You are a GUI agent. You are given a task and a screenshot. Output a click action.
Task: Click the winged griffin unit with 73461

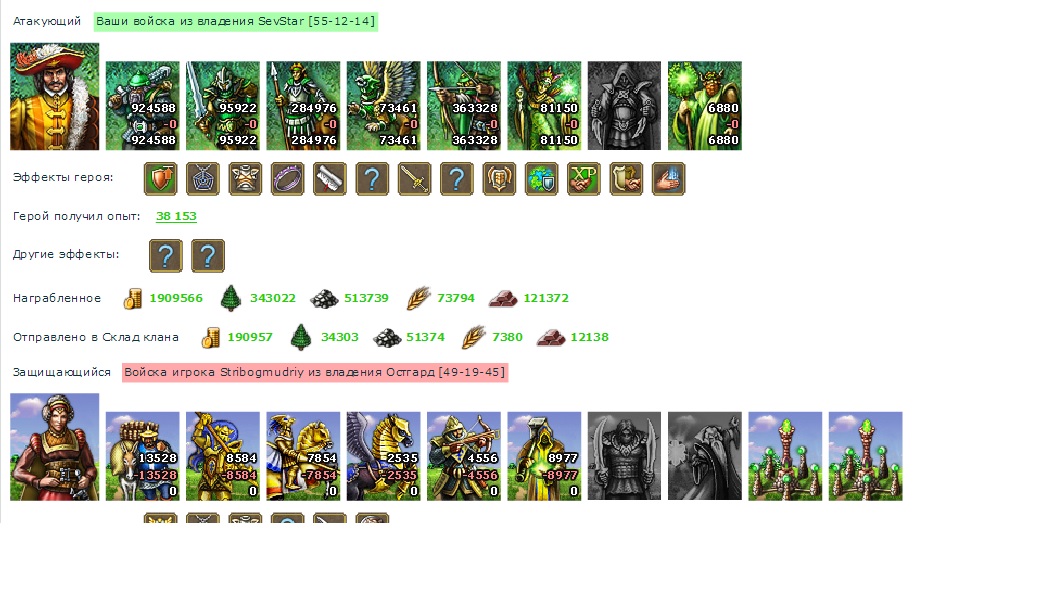coord(383,105)
